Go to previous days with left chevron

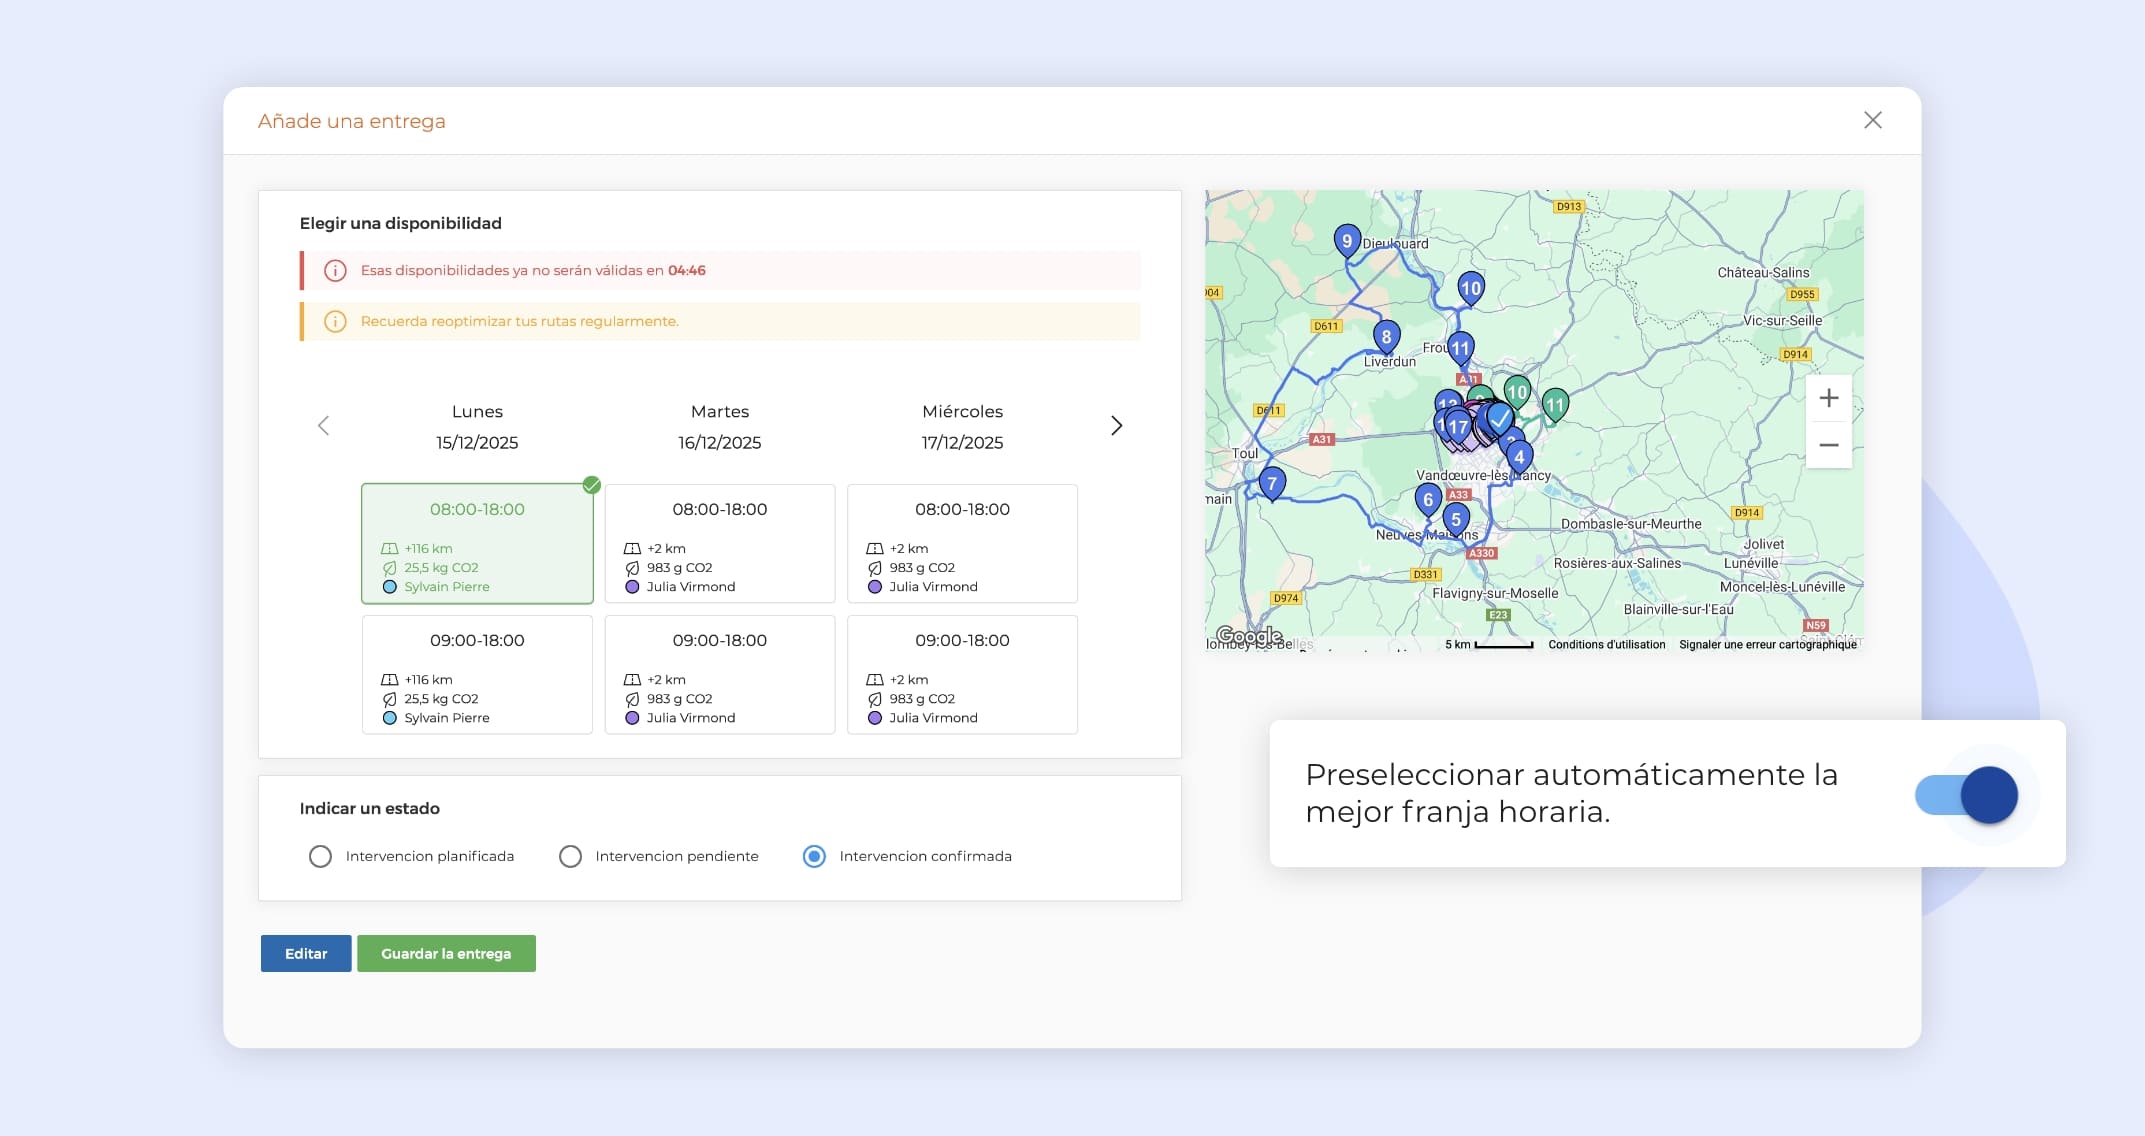(323, 426)
